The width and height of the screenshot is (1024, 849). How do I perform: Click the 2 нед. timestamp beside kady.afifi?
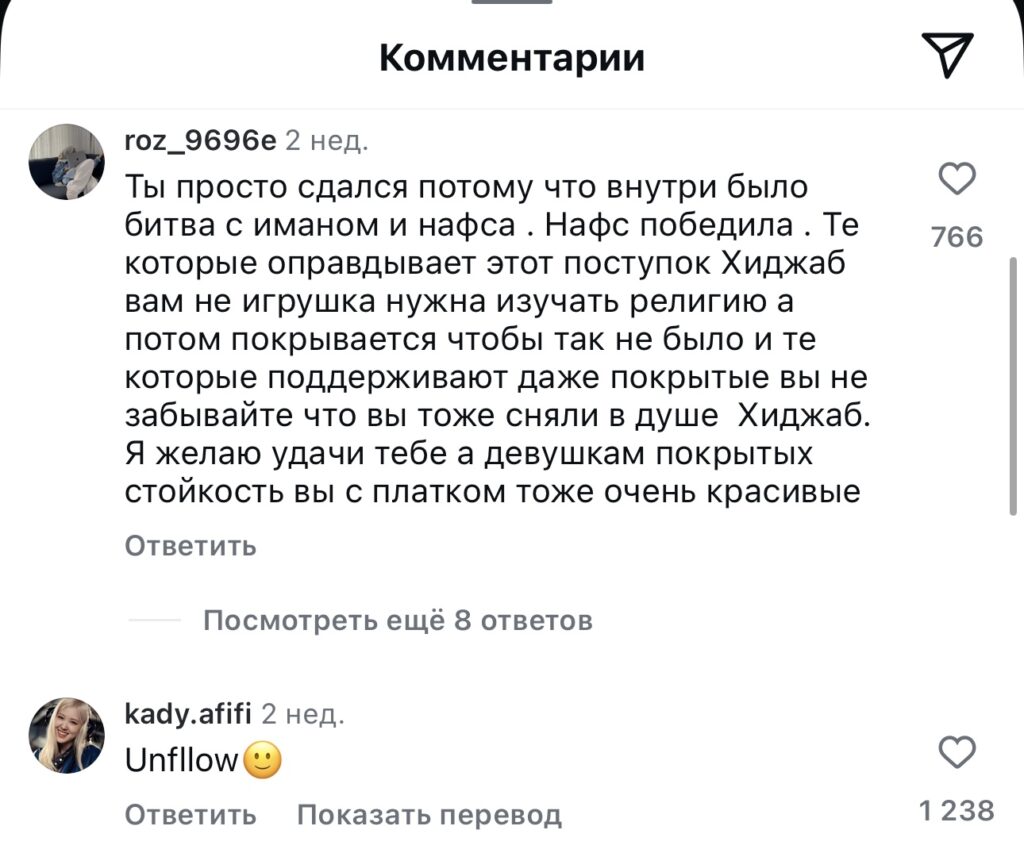coord(302,714)
